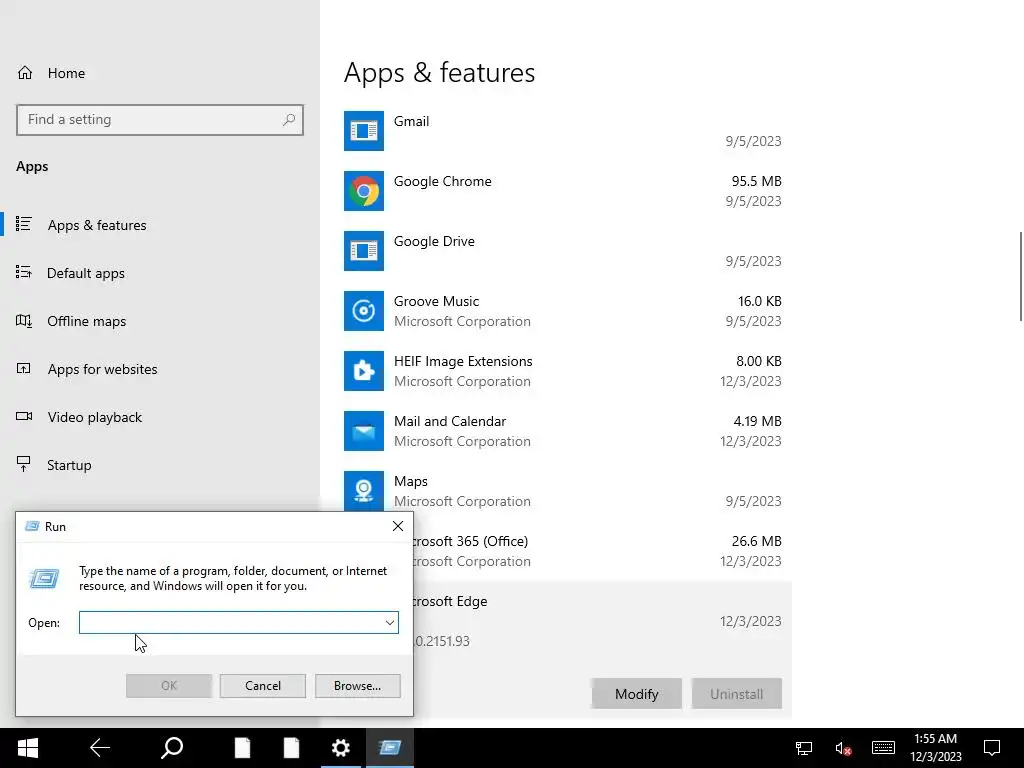Open Apps & features section
The height and width of the screenshot is (768, 1024).
81,225
